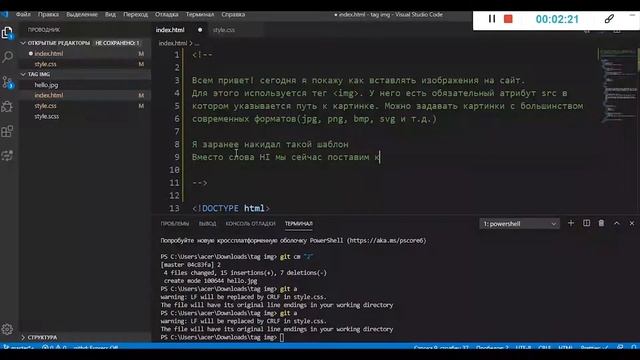Image resolution: width=640 pixels, height=360 pixels.
Task: Click errors and warnings count in status bar
Action: pos(54,348)
